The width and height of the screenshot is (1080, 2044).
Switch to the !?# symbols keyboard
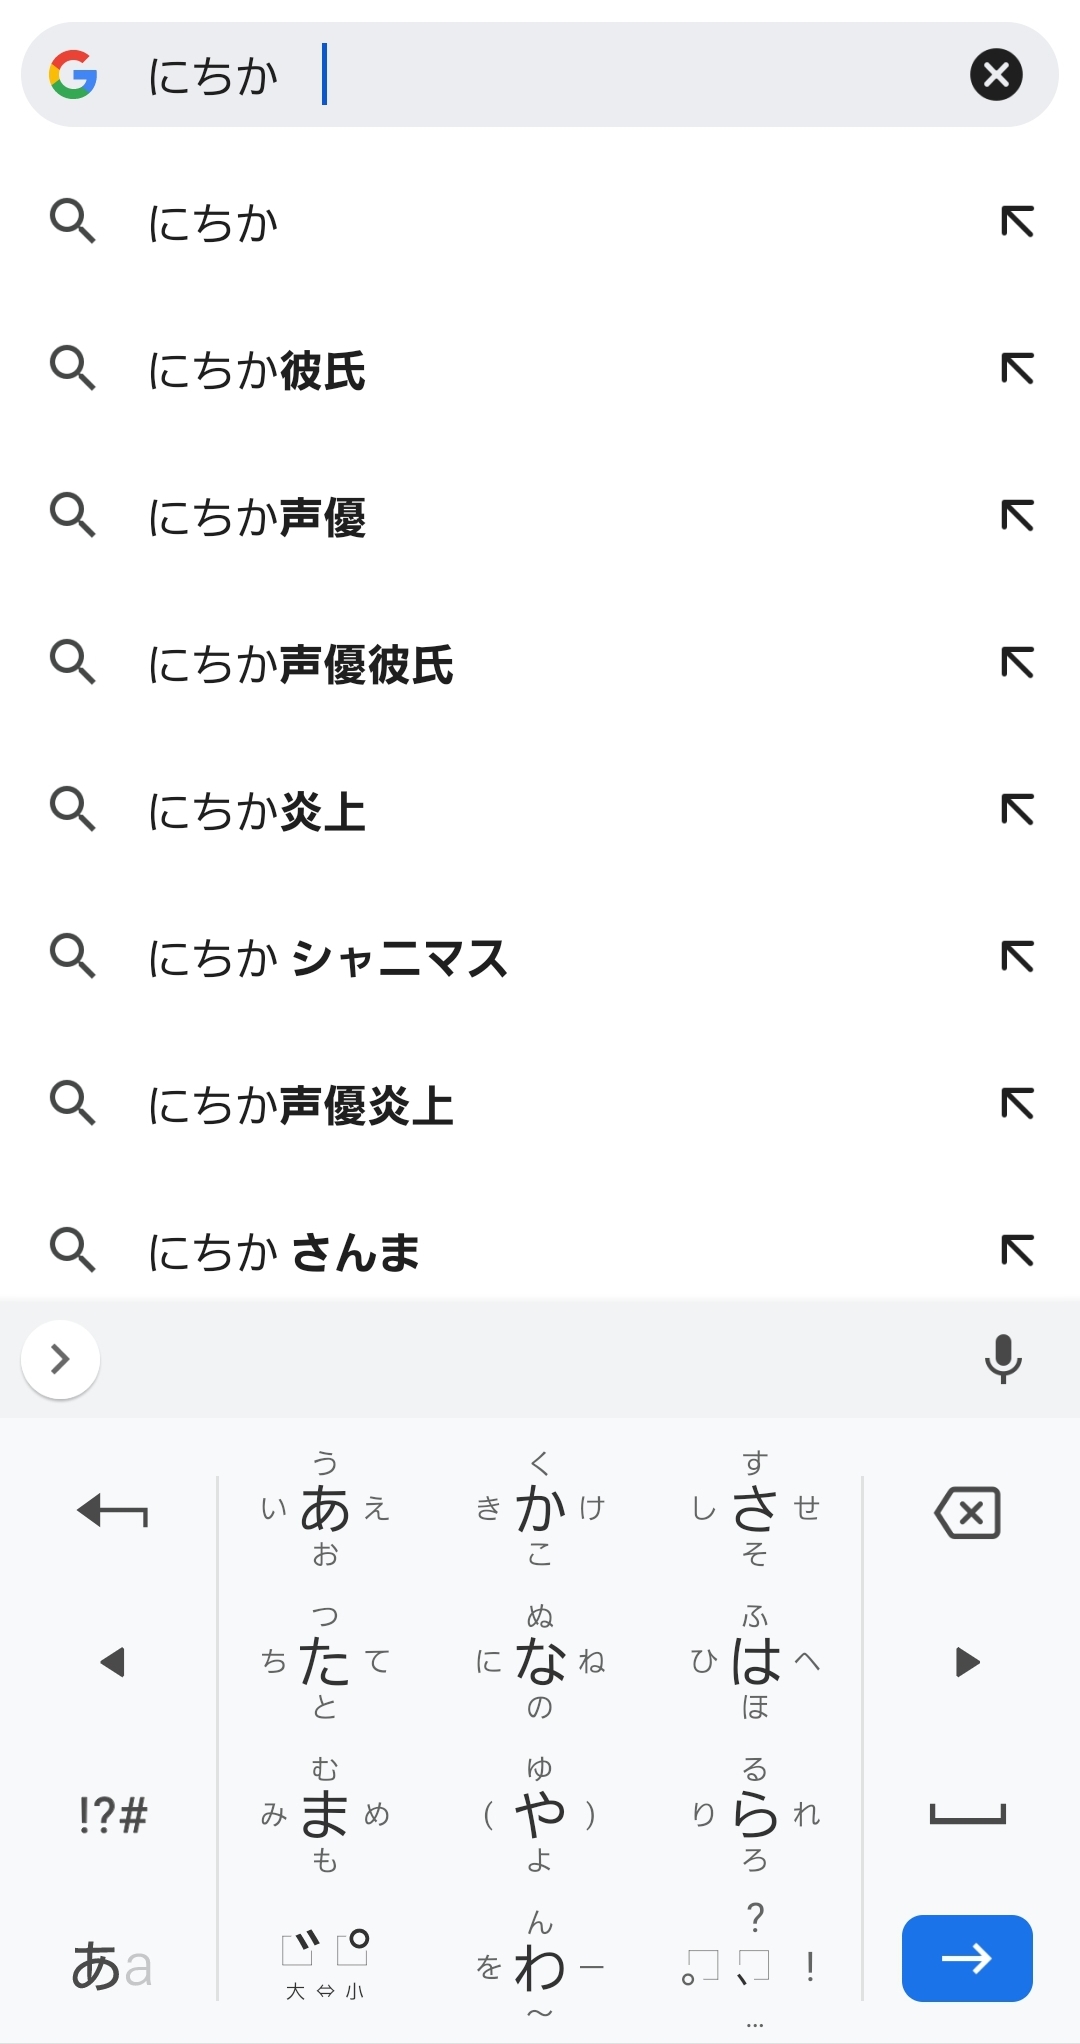112,1814
